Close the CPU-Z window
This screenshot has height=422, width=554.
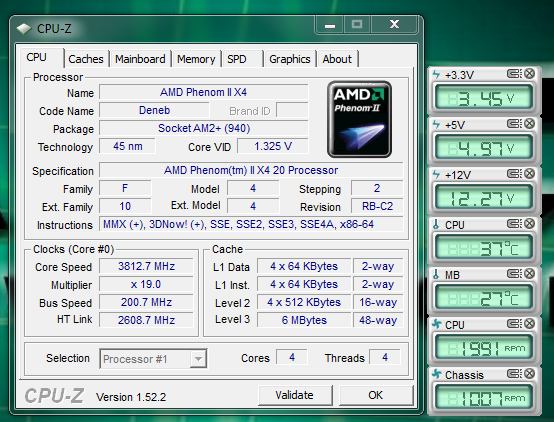[394, 24]
